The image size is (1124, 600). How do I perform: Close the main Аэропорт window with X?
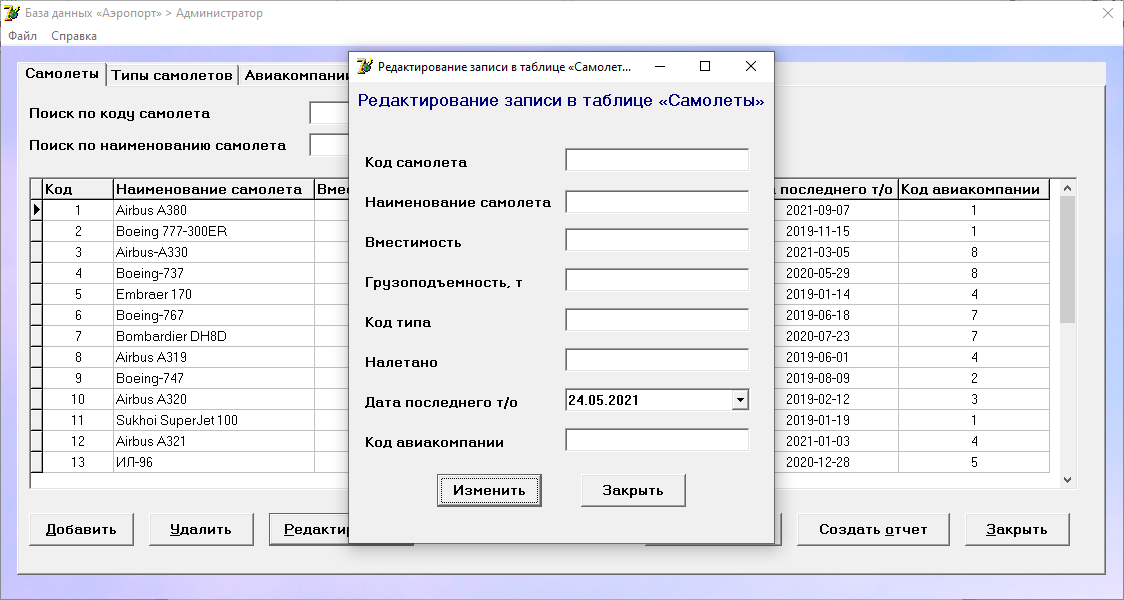tap(1108, 13)
